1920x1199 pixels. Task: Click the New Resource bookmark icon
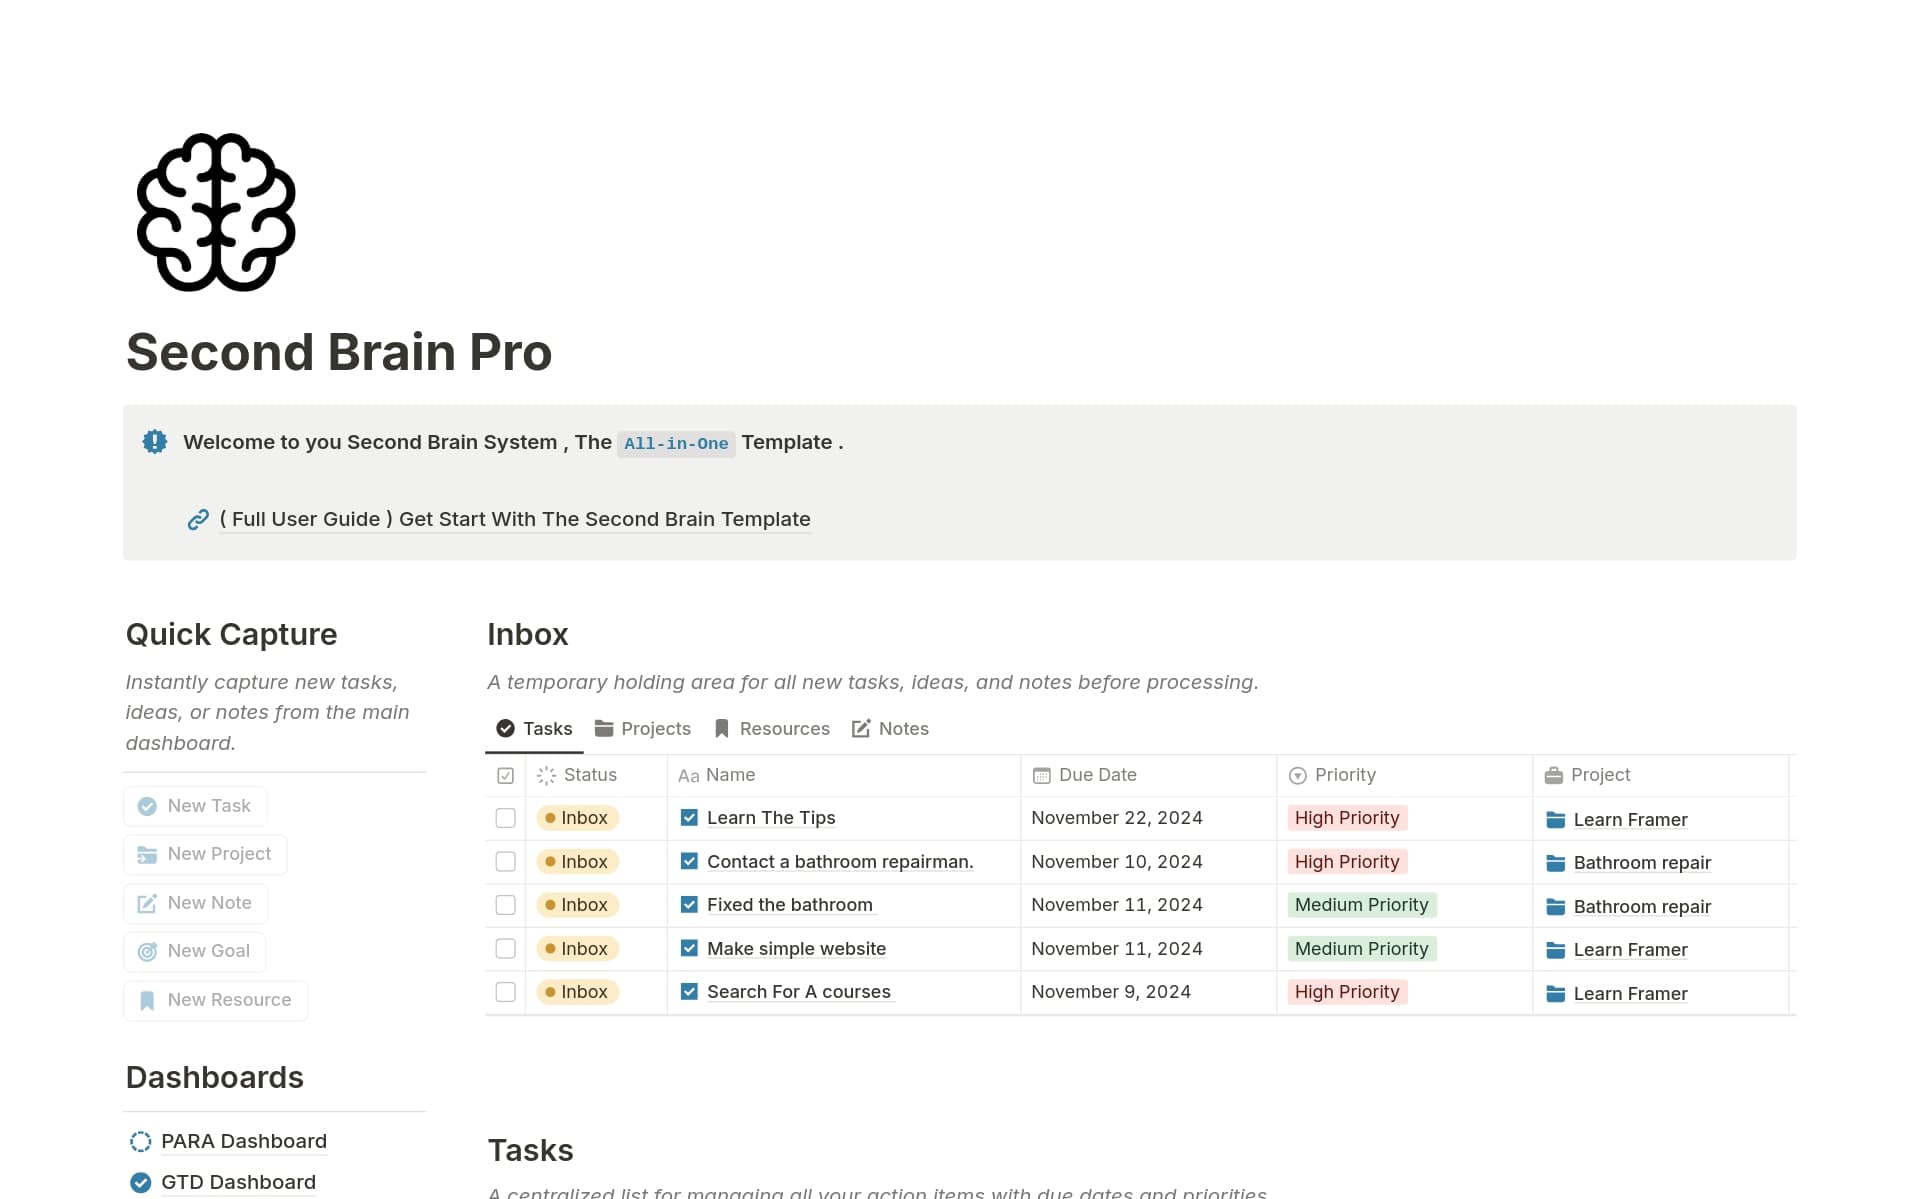click(147, 1000)
